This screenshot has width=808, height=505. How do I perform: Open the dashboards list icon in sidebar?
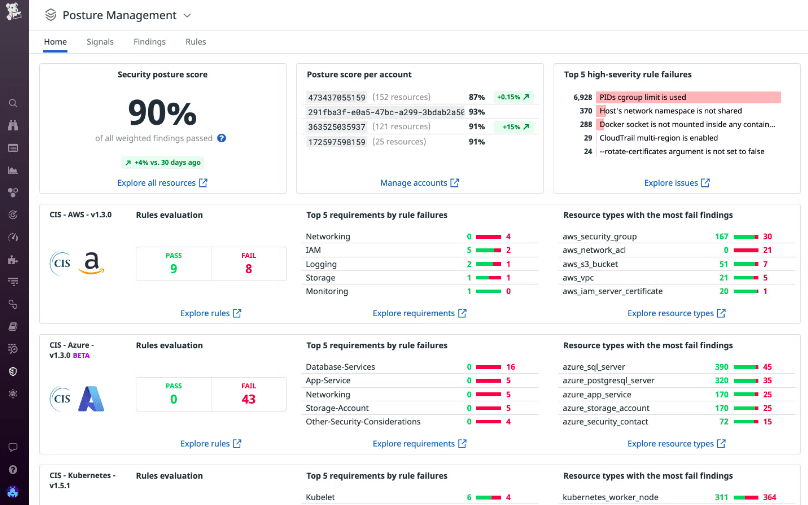tap(13, 148)
